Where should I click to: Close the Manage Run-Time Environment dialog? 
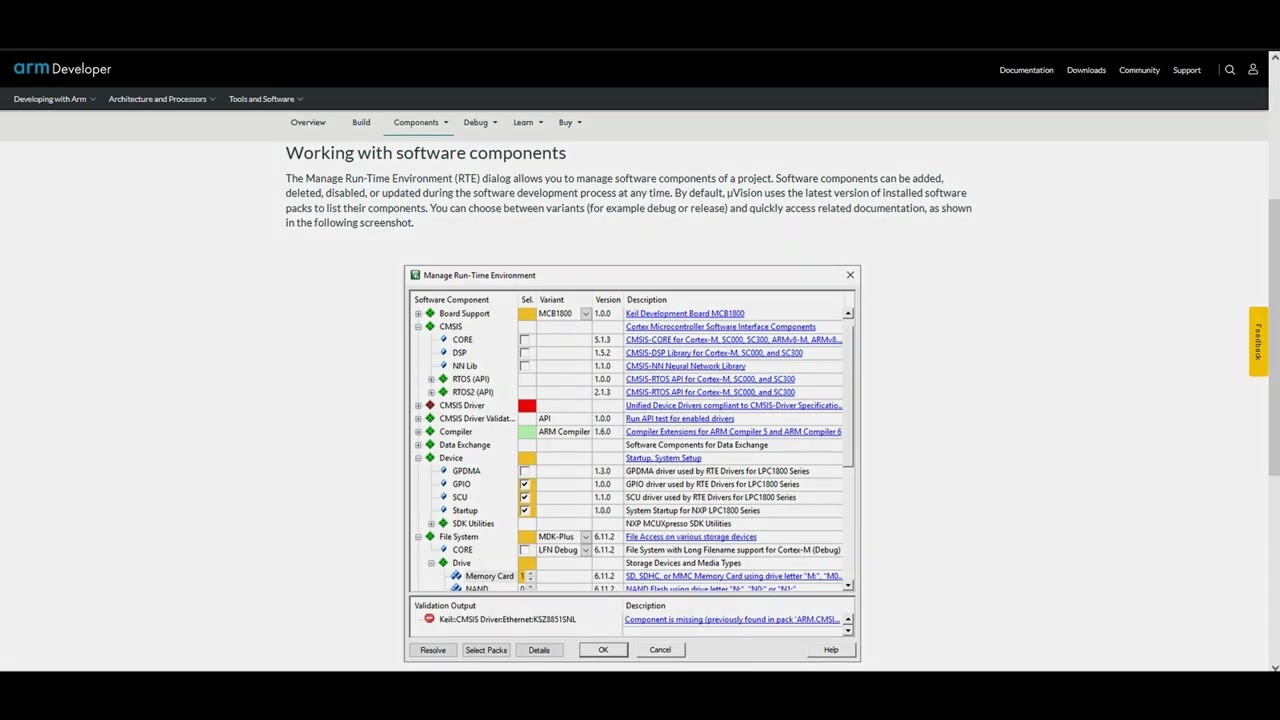(x=850, y=275)
